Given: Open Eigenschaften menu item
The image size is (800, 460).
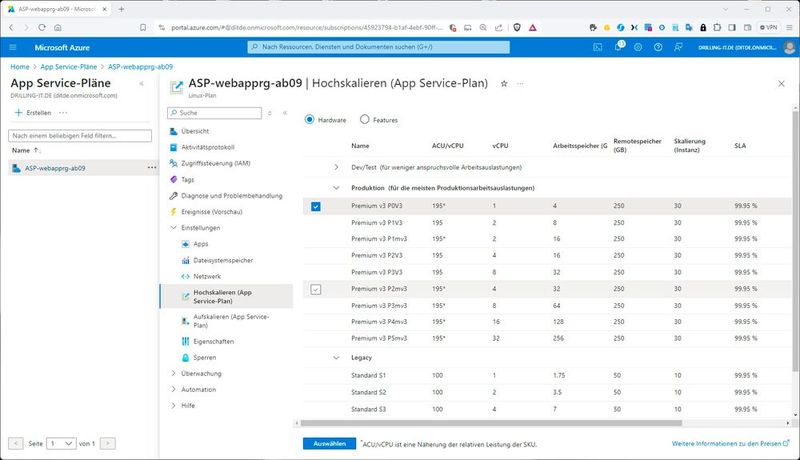Looking at the screenshot, I should pos(214,341).
